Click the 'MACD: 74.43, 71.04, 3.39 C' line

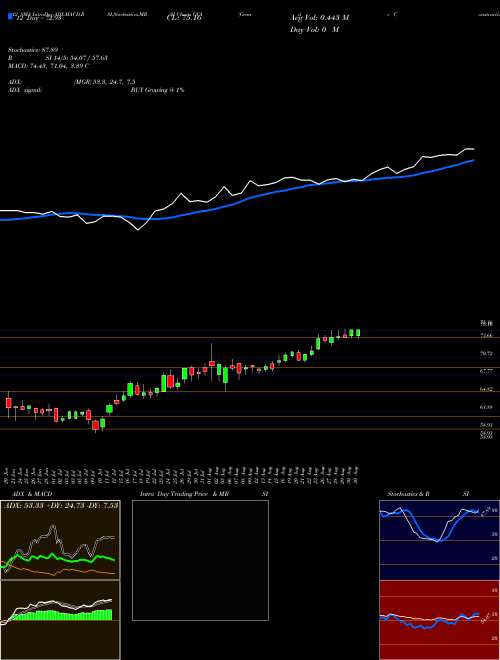point(48,66)
